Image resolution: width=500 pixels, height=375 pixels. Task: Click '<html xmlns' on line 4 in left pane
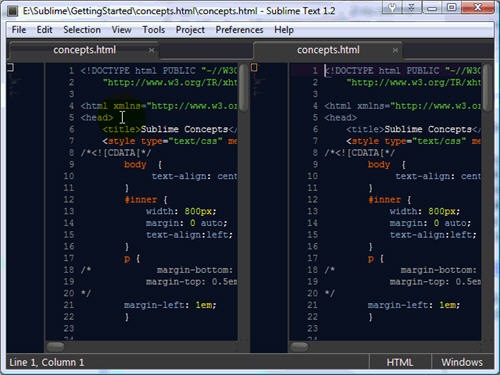pyautogui.click(x=110, y=106)
